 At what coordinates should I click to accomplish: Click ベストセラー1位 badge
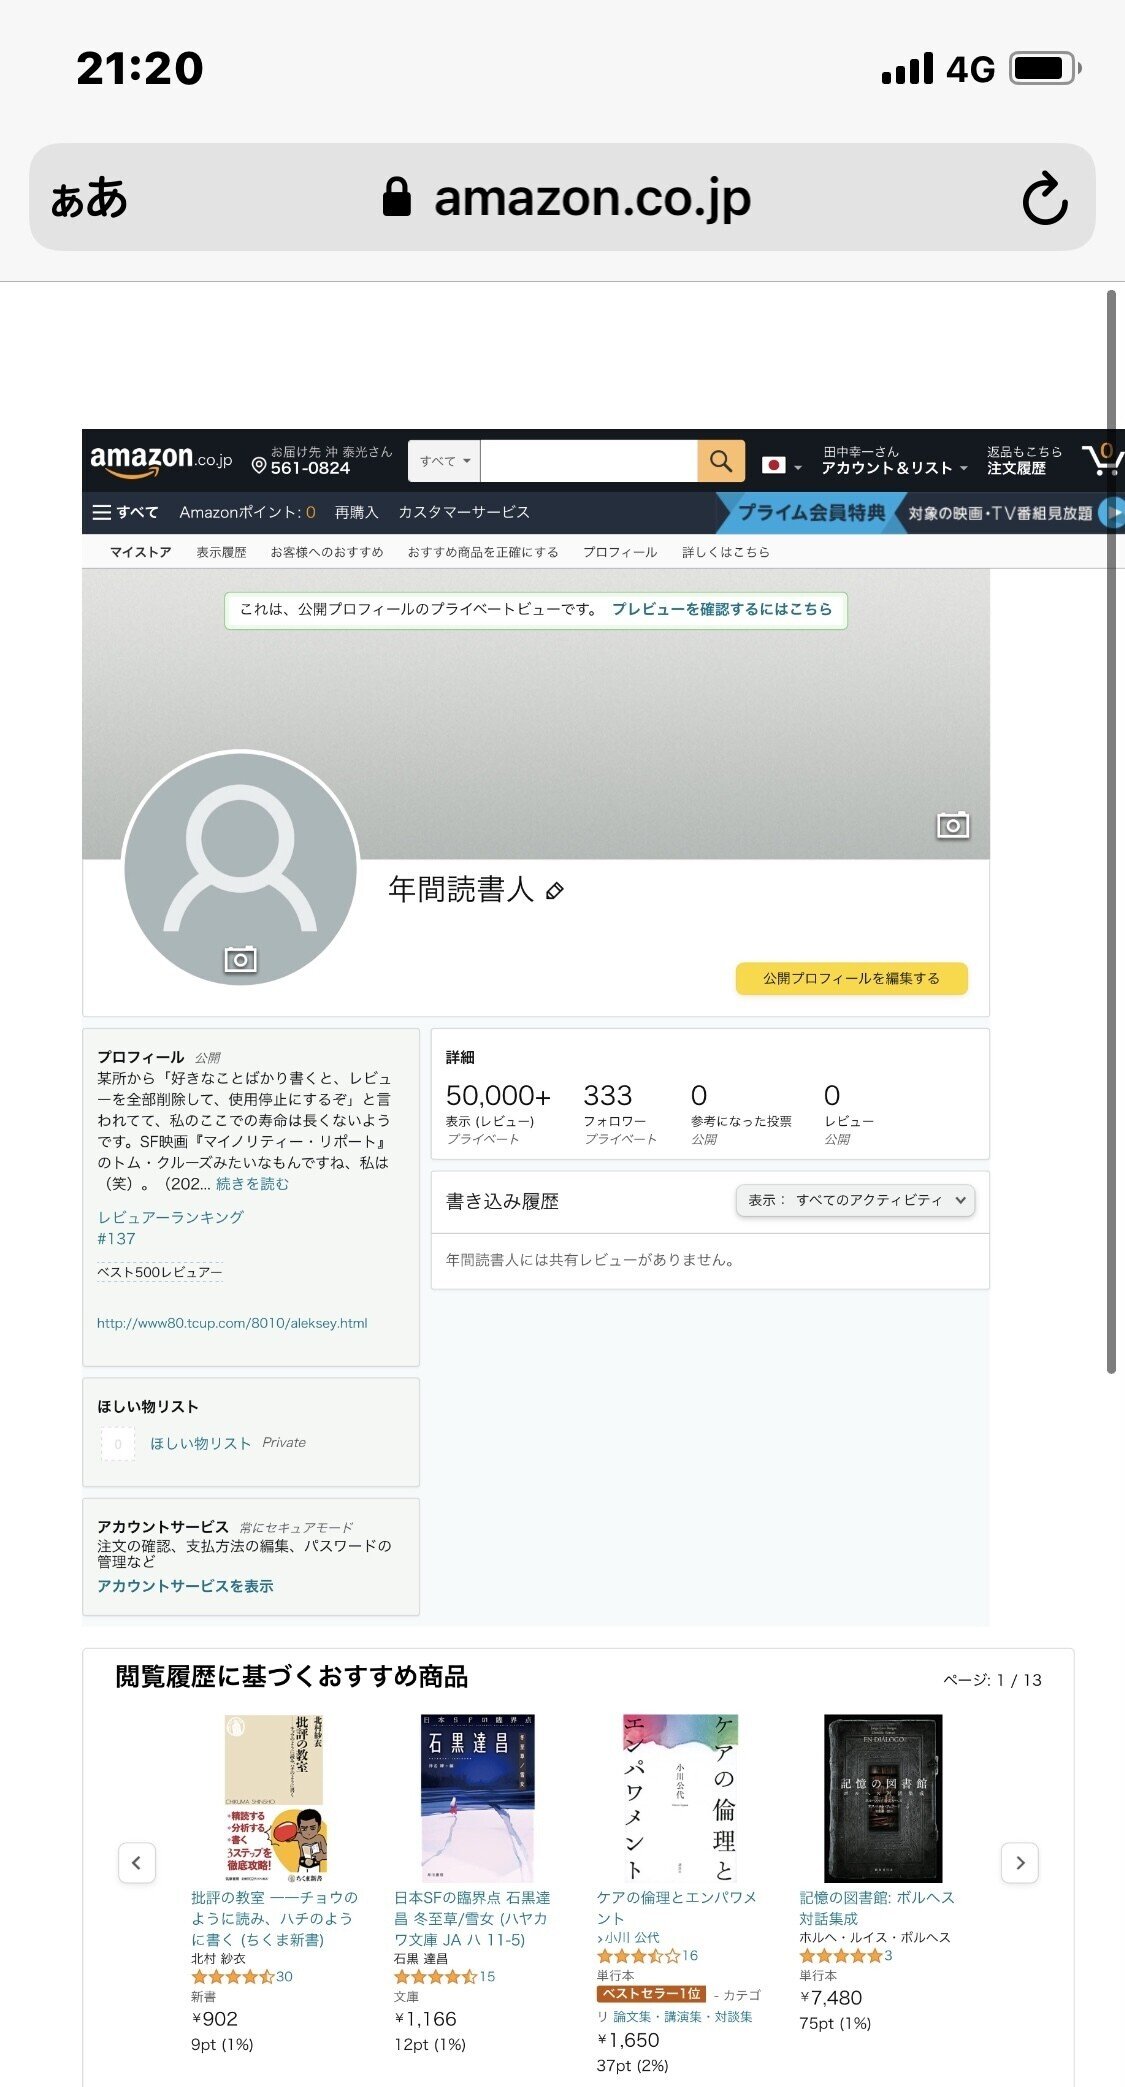tap(651, 1993)
